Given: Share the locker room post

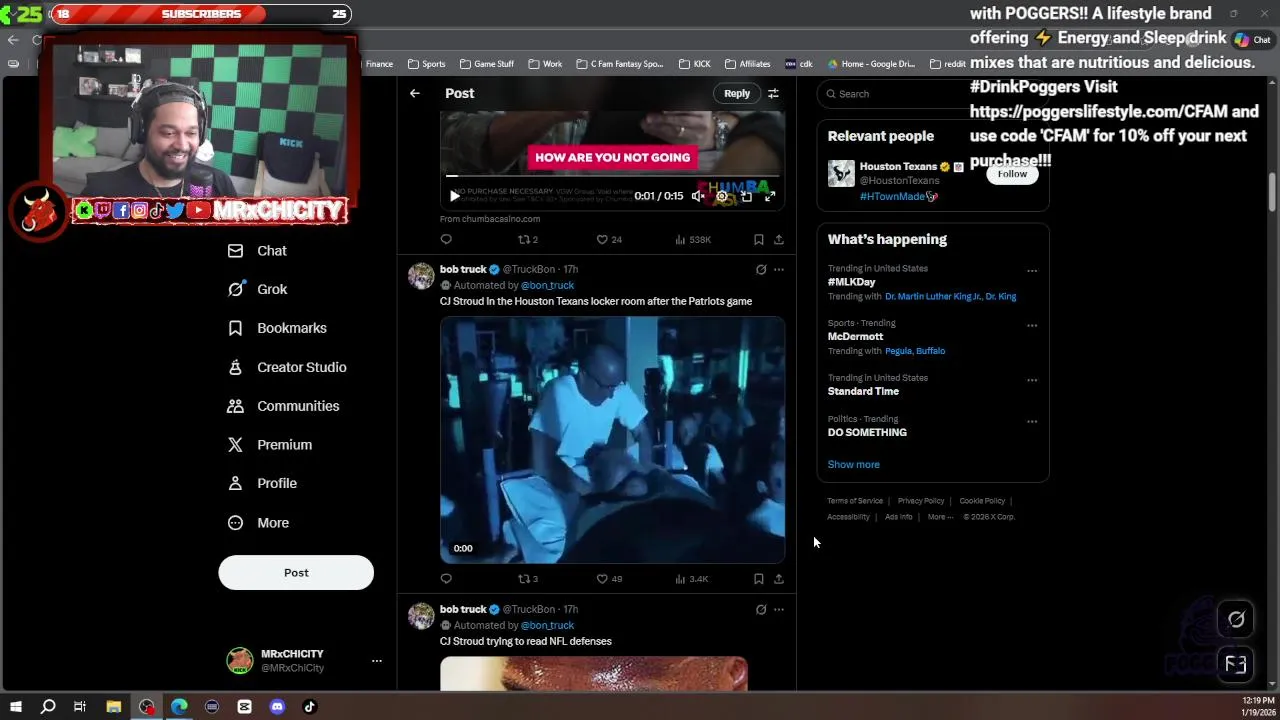Looking at the screenshot, I should (x=779, y=578).
